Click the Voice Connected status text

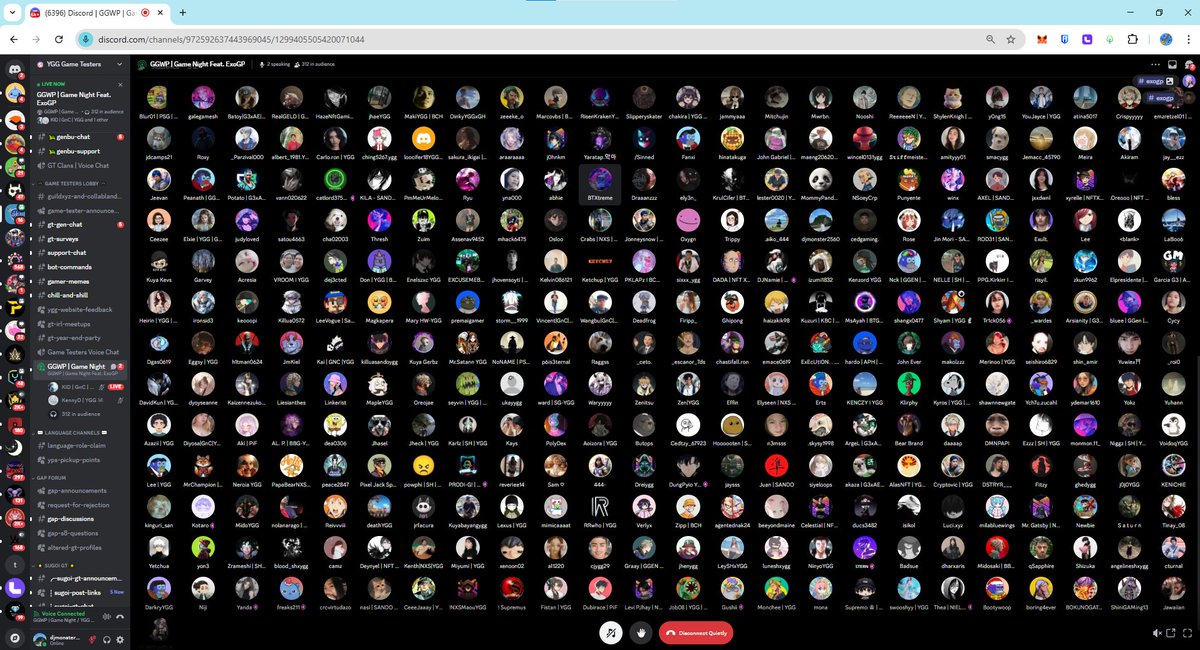[64, 613]
